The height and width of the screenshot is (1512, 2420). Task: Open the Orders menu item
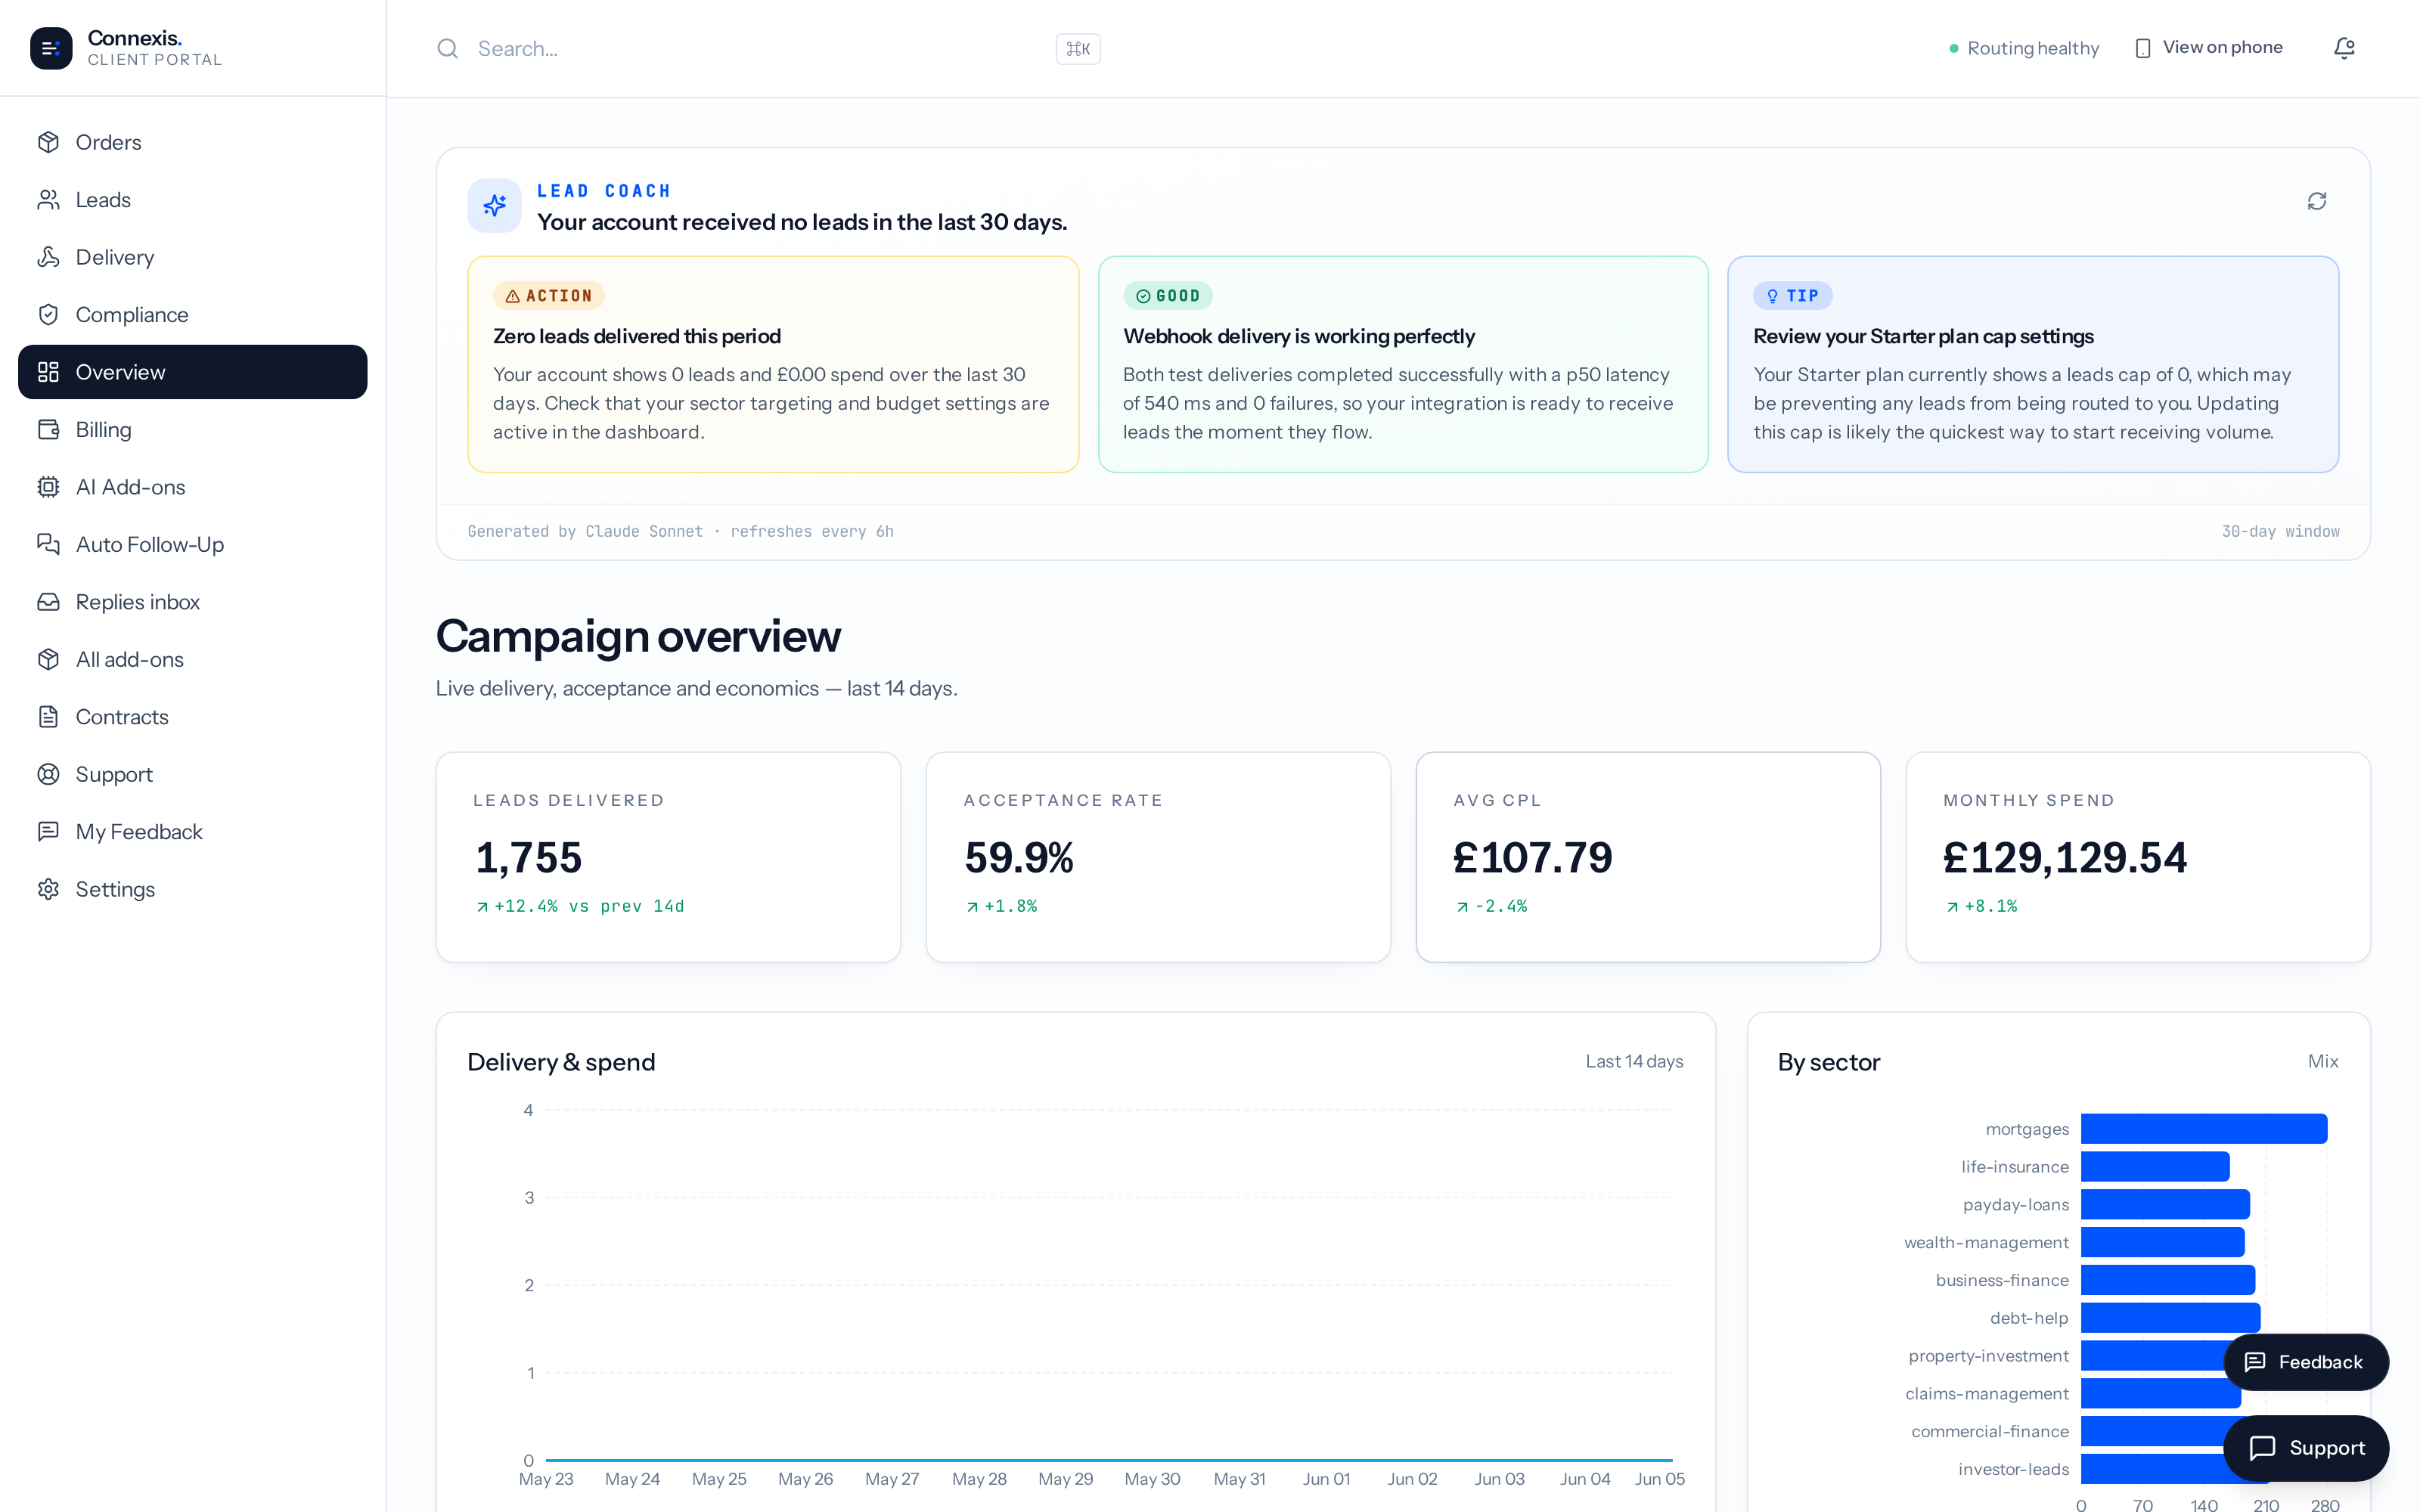pos(193,142)
